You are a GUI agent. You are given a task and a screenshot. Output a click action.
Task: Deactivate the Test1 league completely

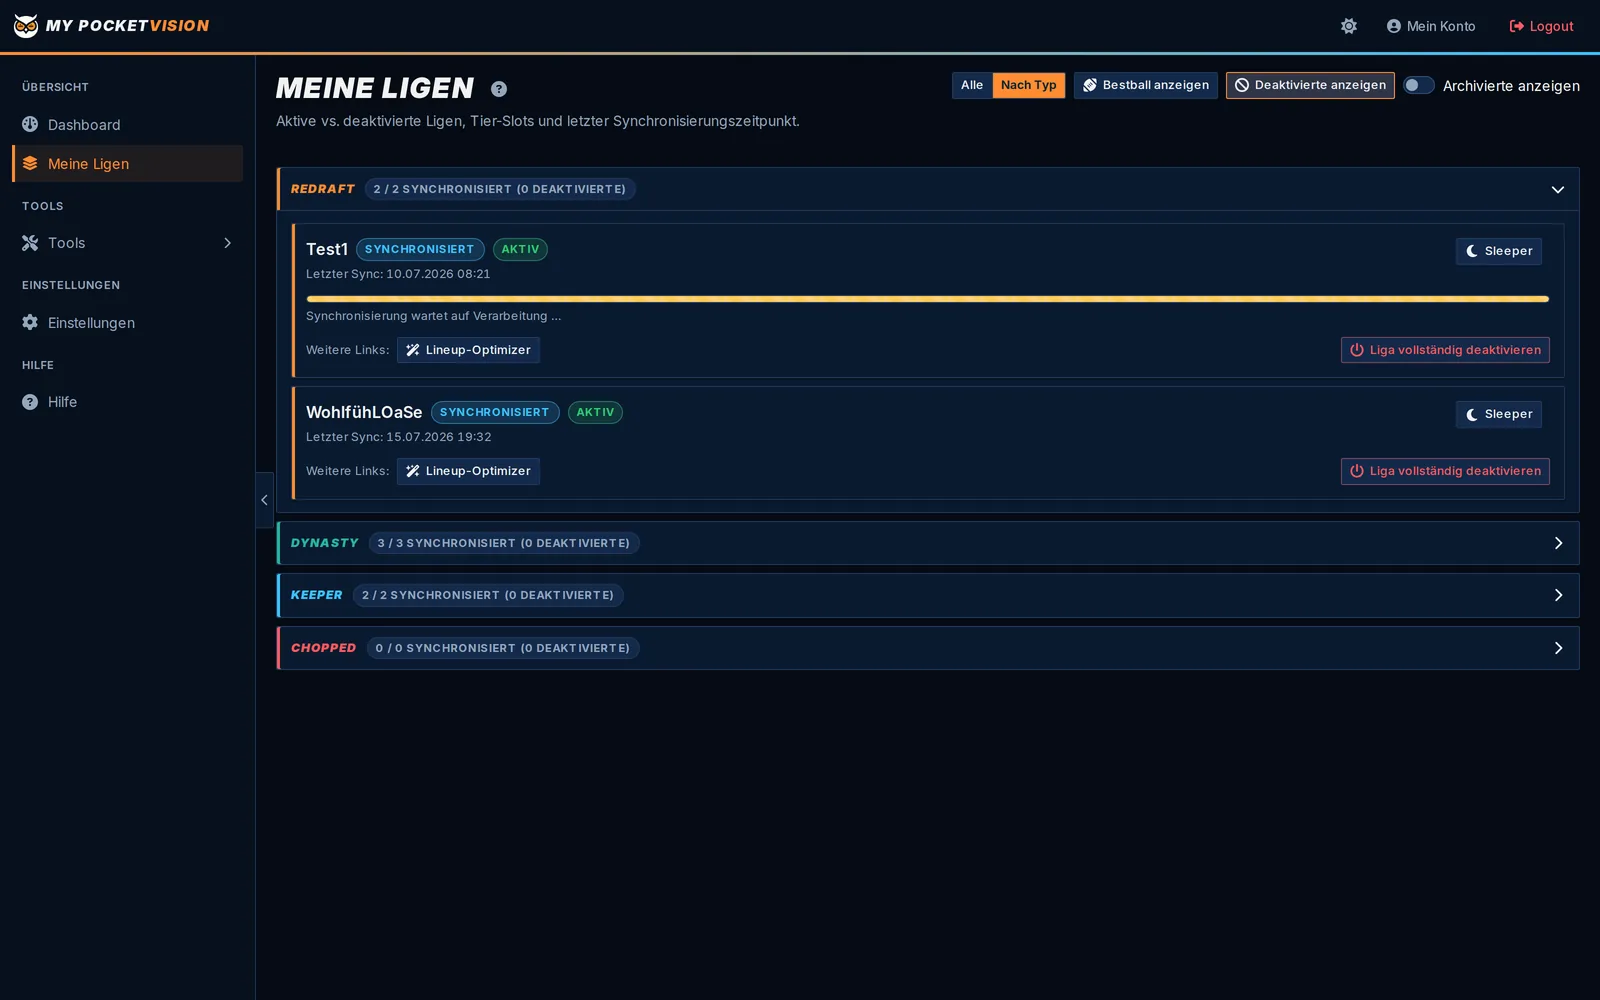(x=1445, y=350)
